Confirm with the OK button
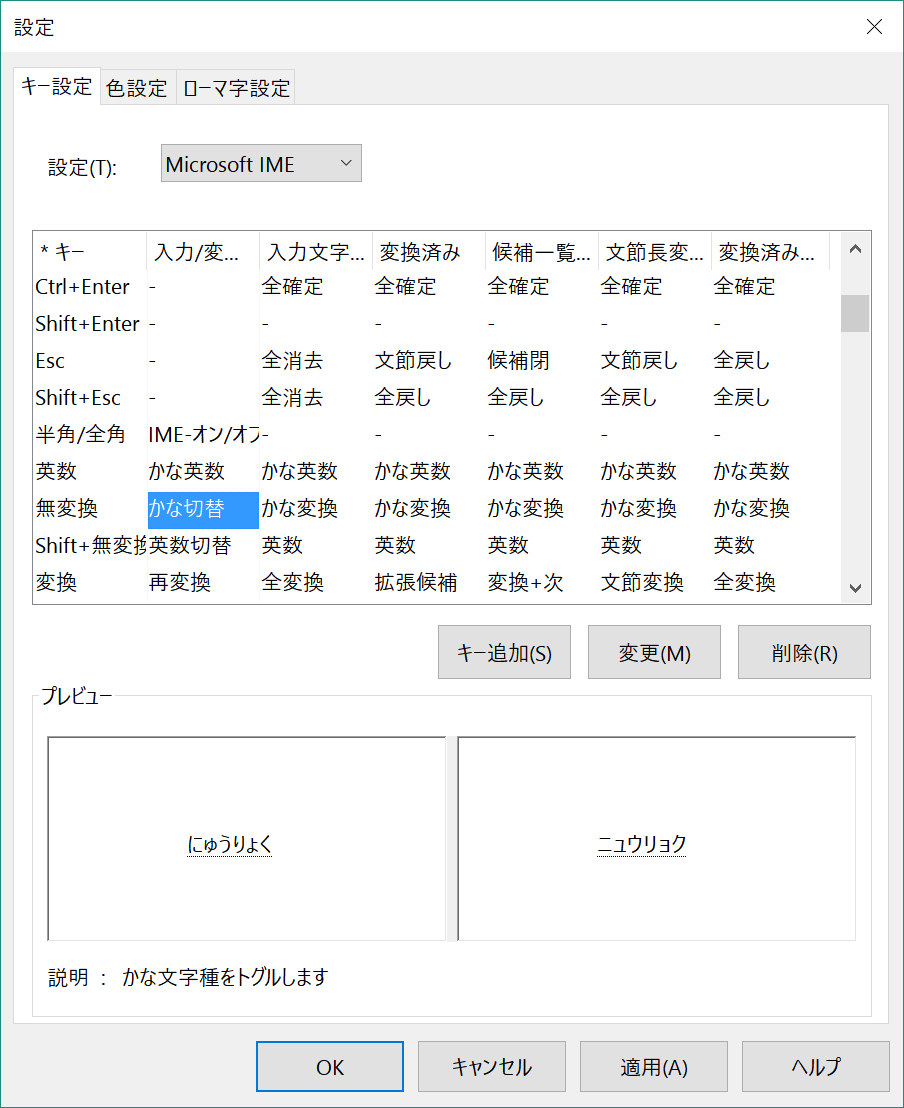This screenshot has height=1108, width=904. pos(329,1066)
